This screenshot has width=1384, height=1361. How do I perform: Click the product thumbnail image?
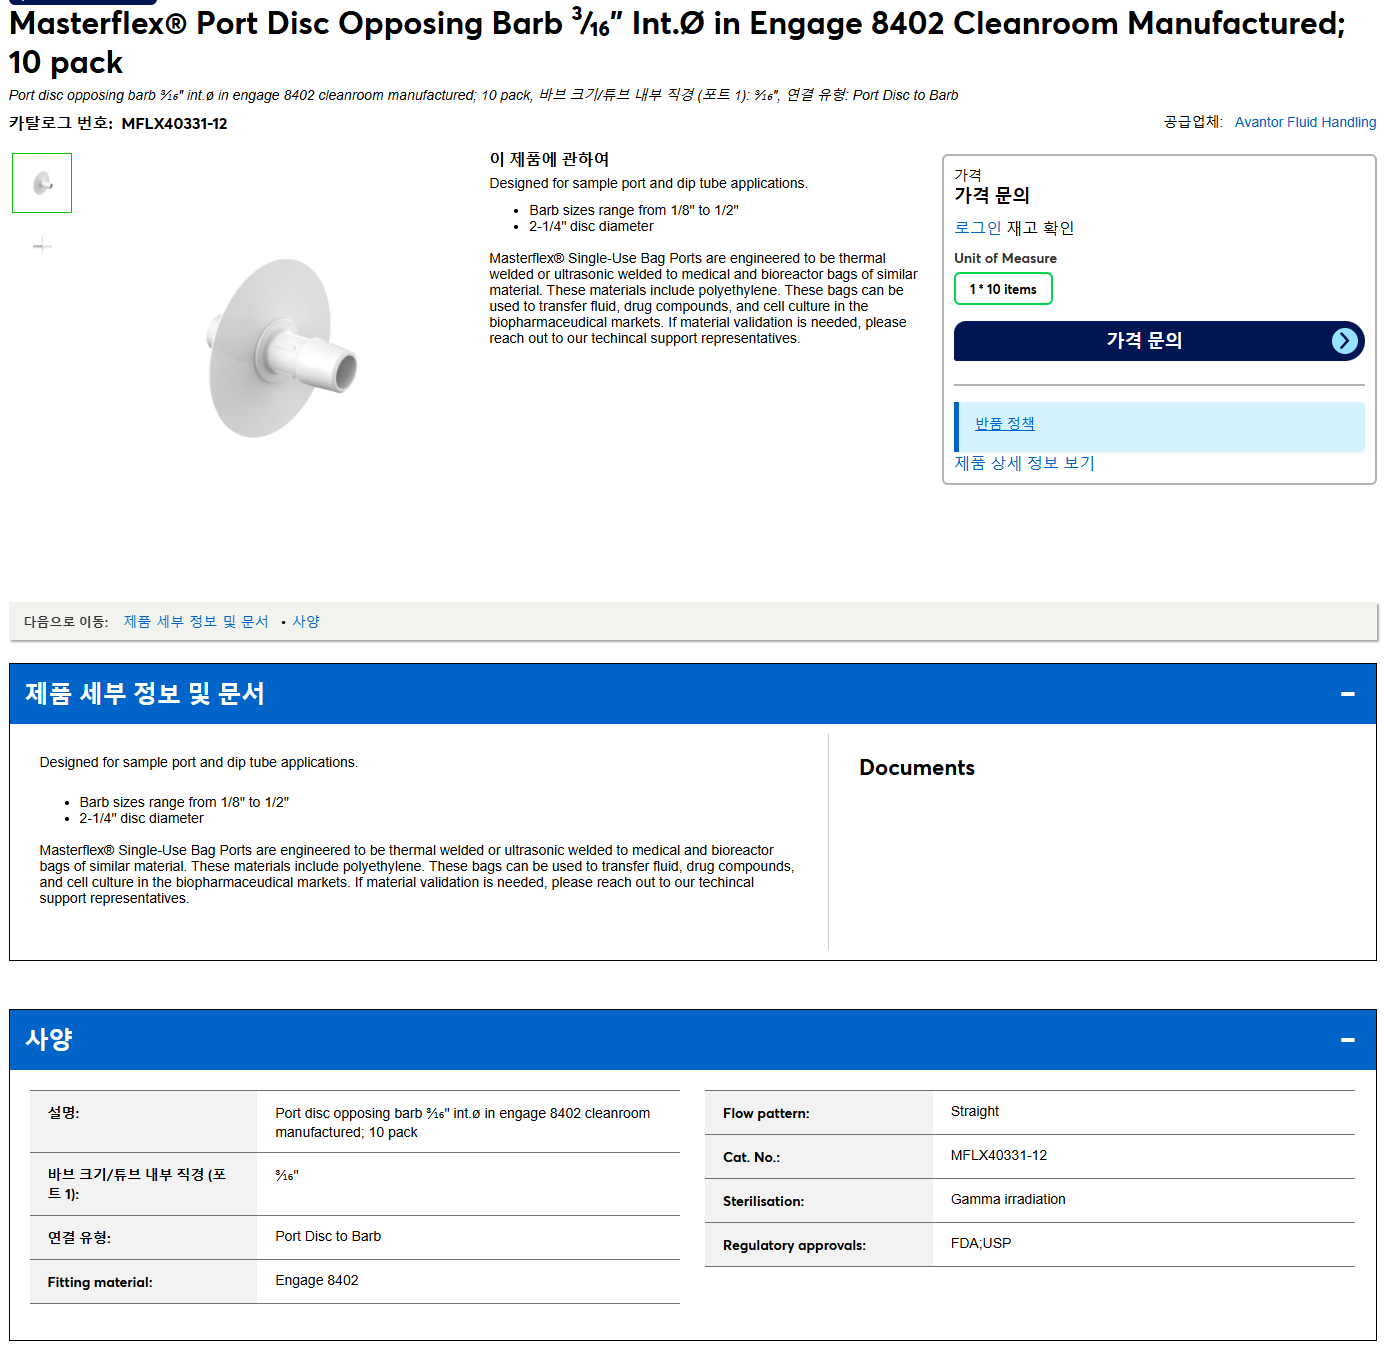pos(42,183)
